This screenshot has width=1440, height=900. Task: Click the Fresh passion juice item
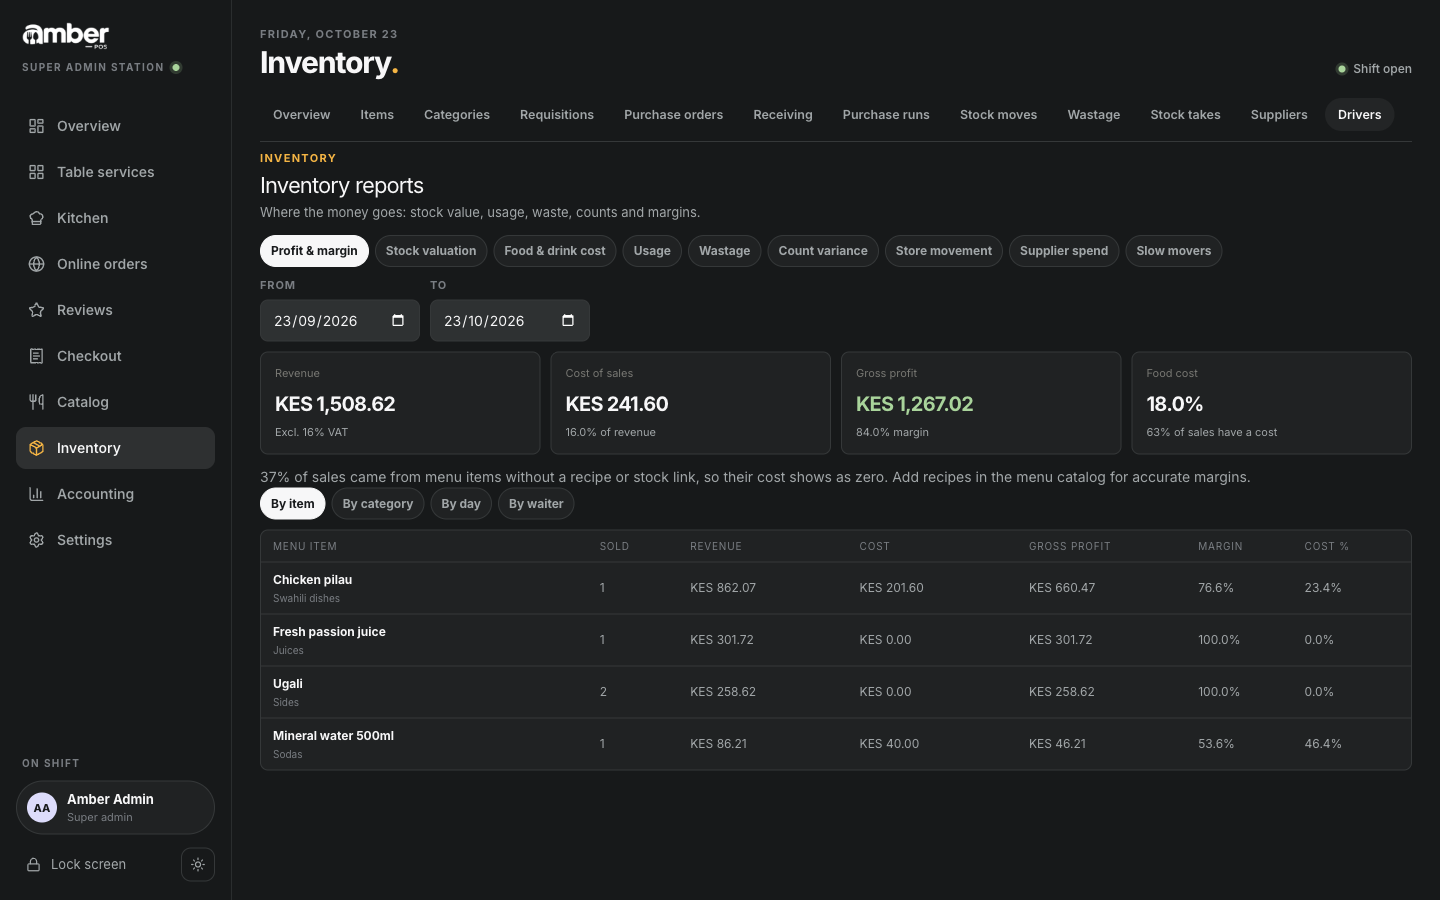tap(329, 632)
